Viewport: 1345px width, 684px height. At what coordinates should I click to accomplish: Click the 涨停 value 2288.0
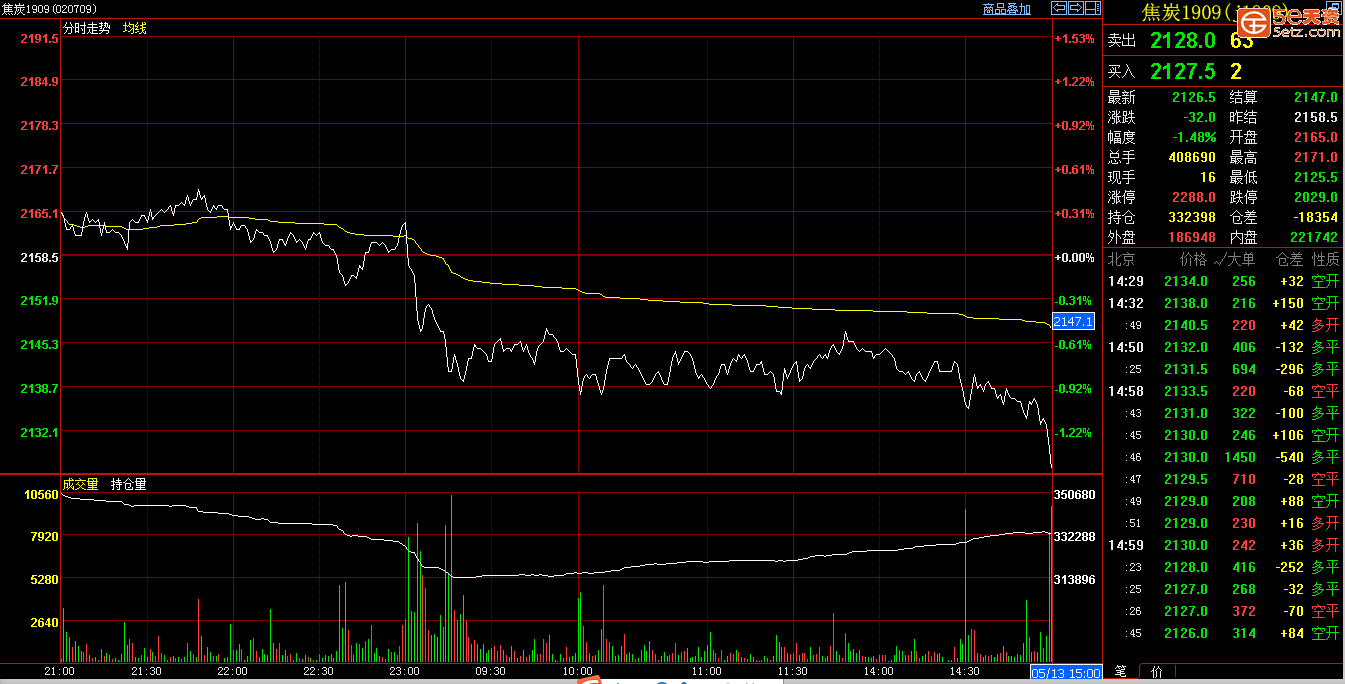pyautogui.click(x=1193, y=197)
